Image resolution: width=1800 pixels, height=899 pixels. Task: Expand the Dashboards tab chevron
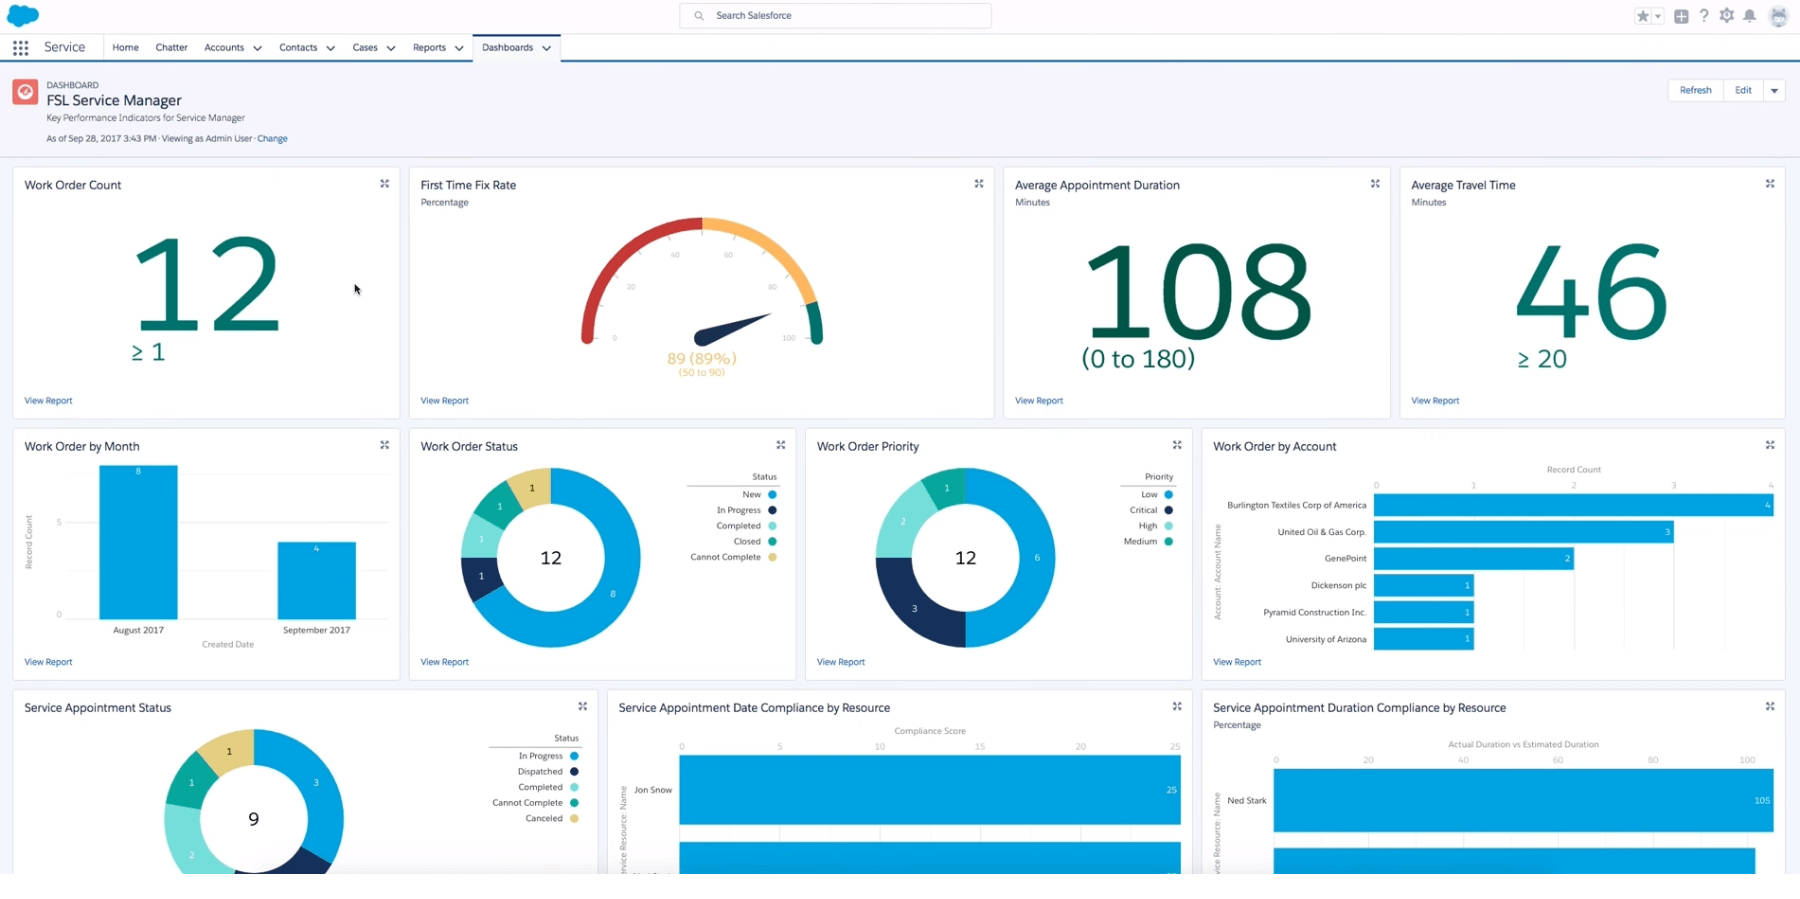[546, 48]
